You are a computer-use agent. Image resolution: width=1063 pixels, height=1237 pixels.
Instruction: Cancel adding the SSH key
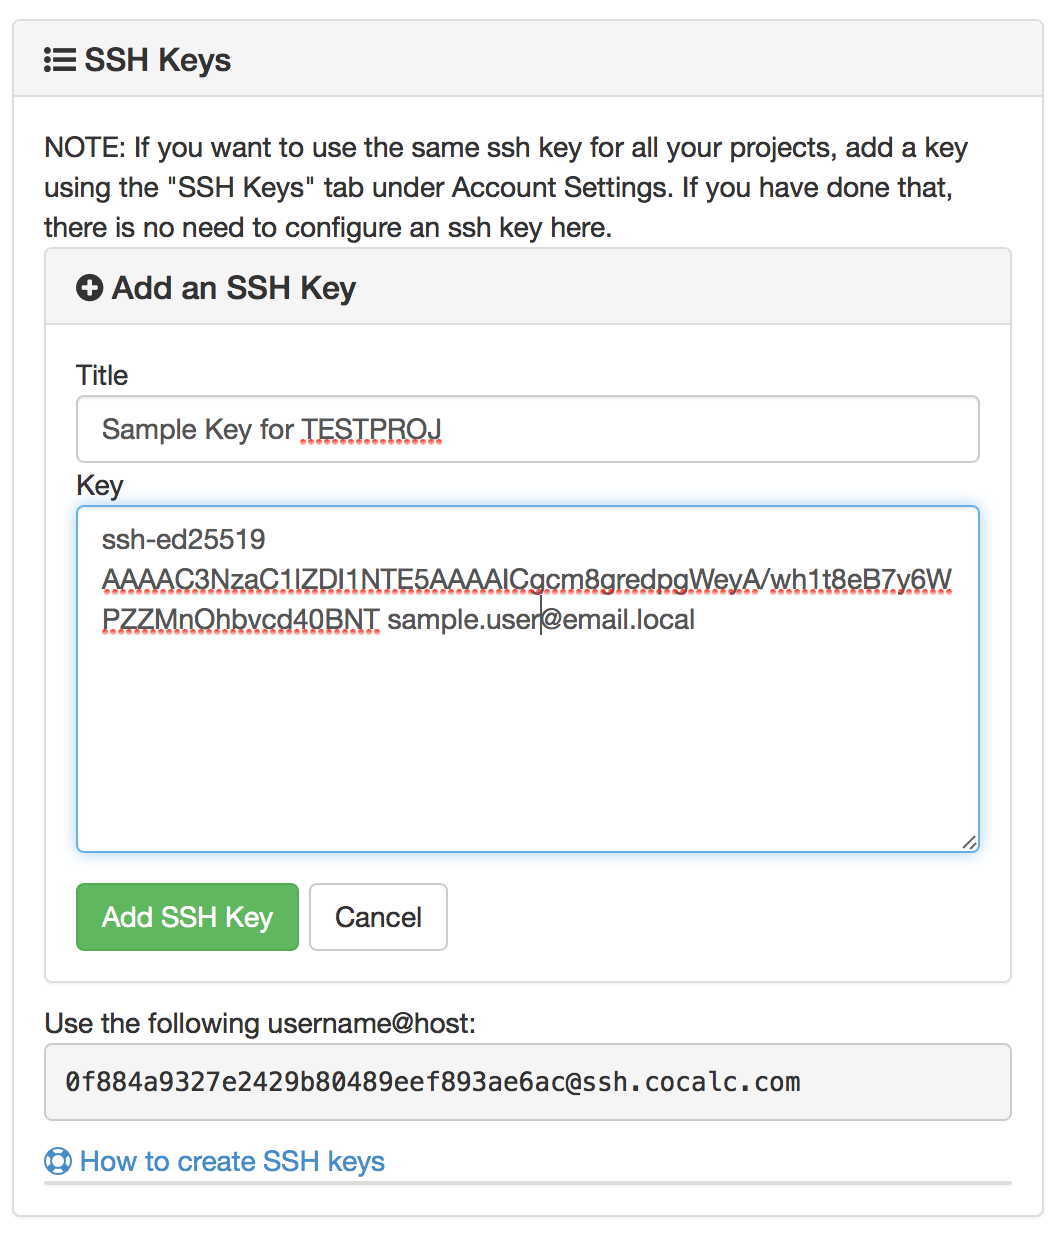[378, 917]
